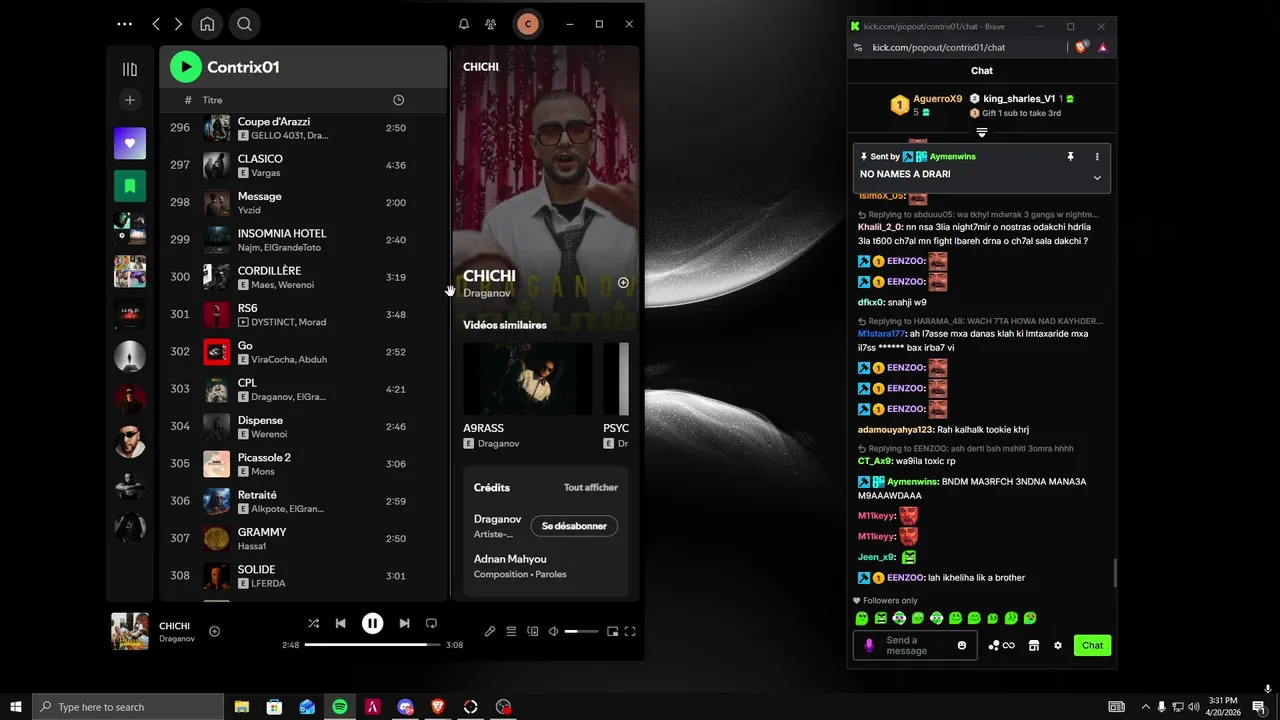The height and width of the screenshot is (720, 1280).
Task: Click the taskbar search box
Action: [128, 707]
